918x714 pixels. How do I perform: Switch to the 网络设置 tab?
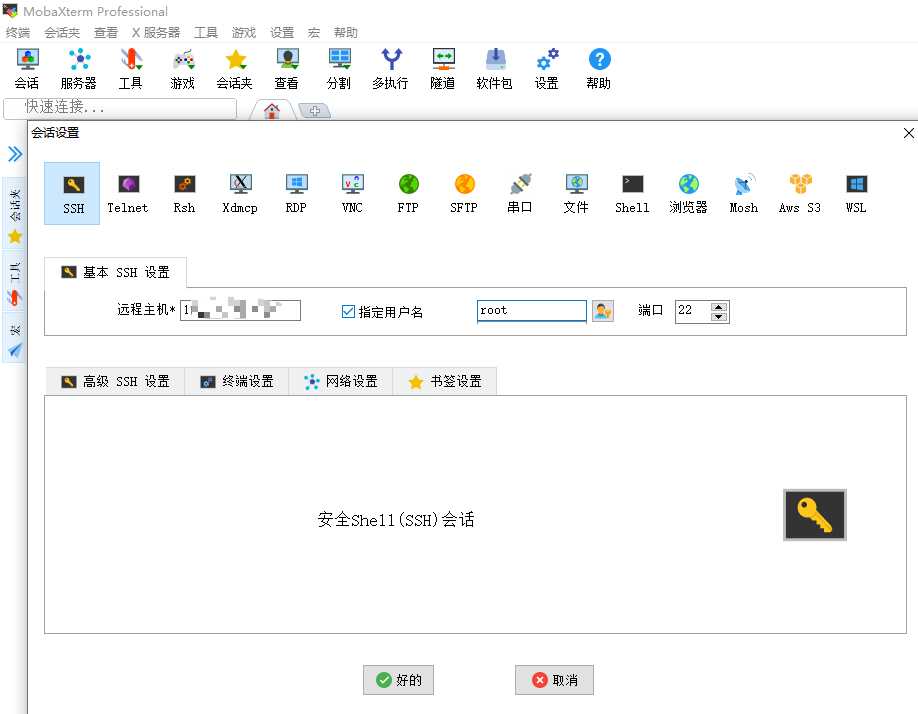[341, 382]
